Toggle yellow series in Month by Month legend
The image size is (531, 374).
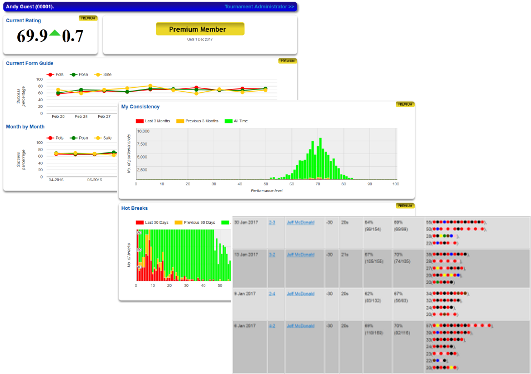[x=103, y=138]
